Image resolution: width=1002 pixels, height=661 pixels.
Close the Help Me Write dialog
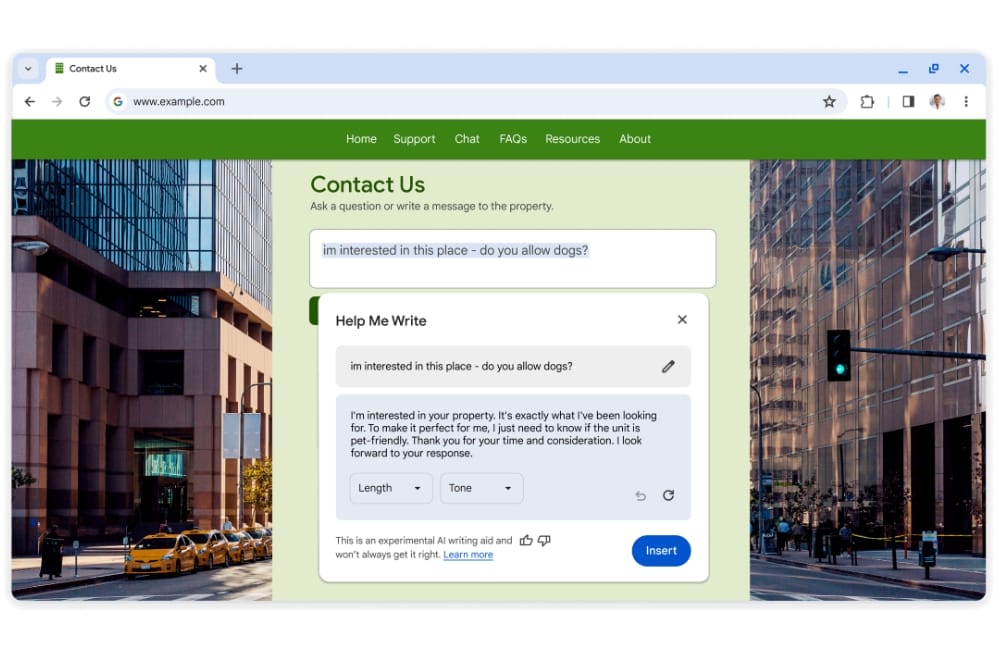[x=682, y=320]
